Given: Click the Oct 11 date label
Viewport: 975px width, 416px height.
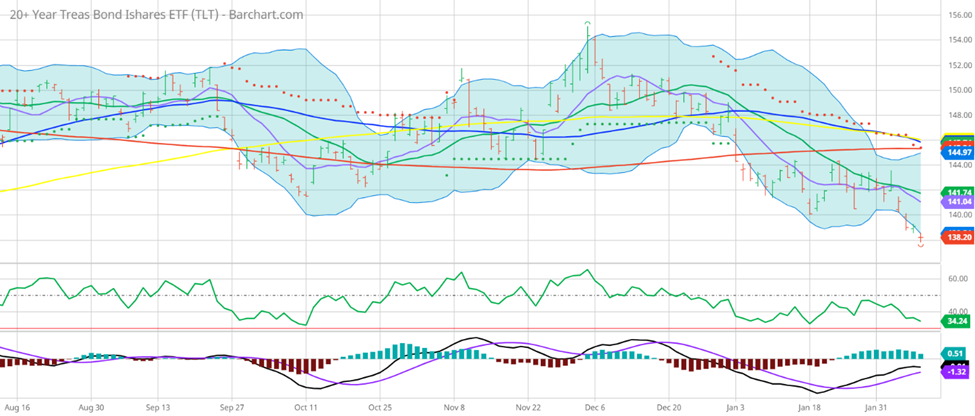Looking at the screenshot, I should pos(307,408).
